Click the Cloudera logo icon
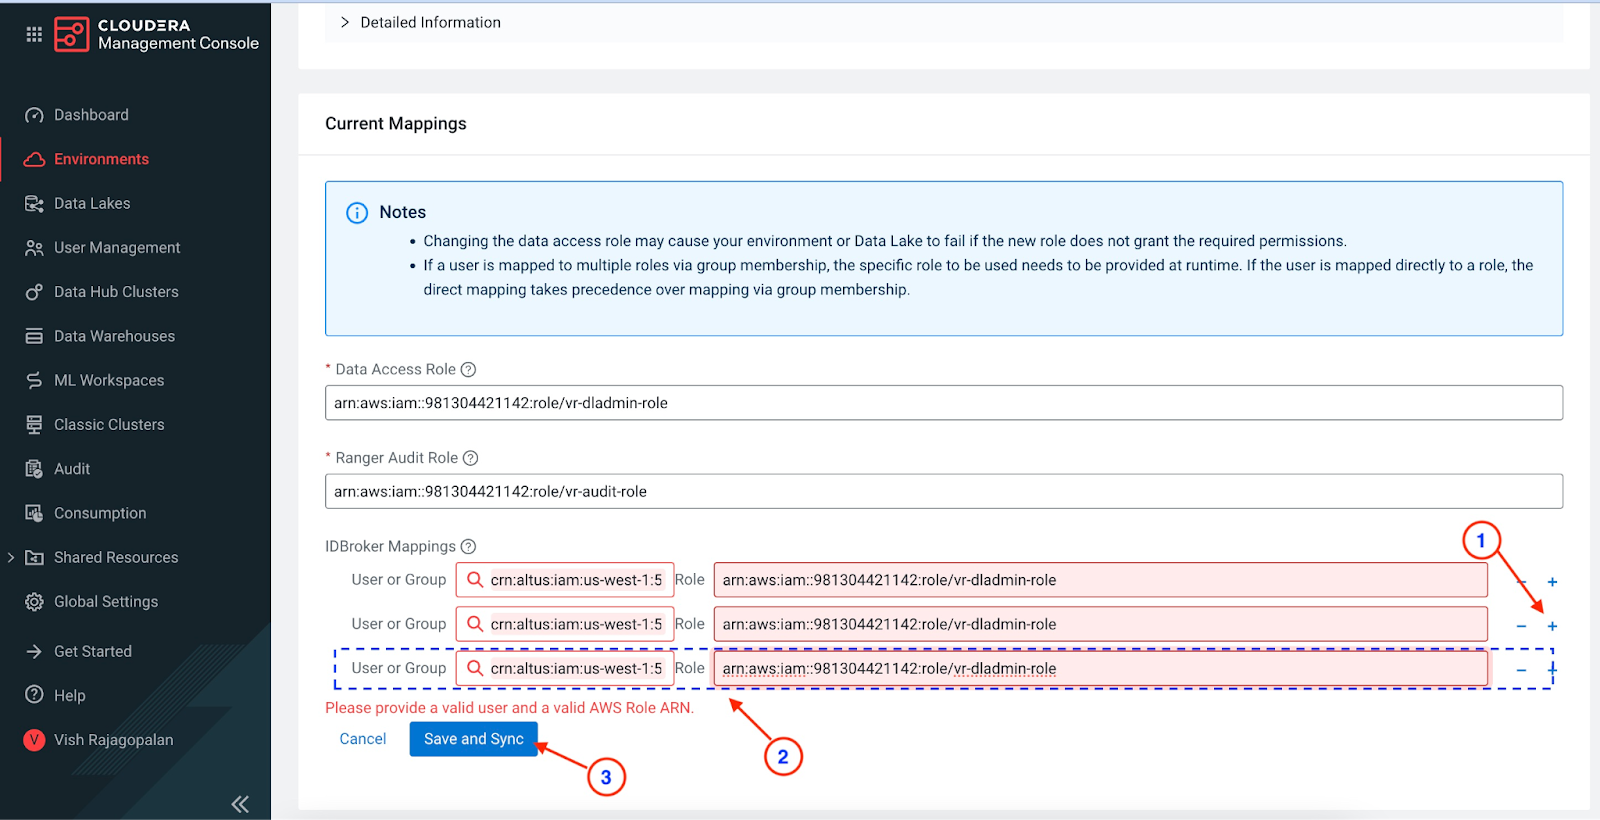This screenshot has height=820, width=1600. pos(71,34)
